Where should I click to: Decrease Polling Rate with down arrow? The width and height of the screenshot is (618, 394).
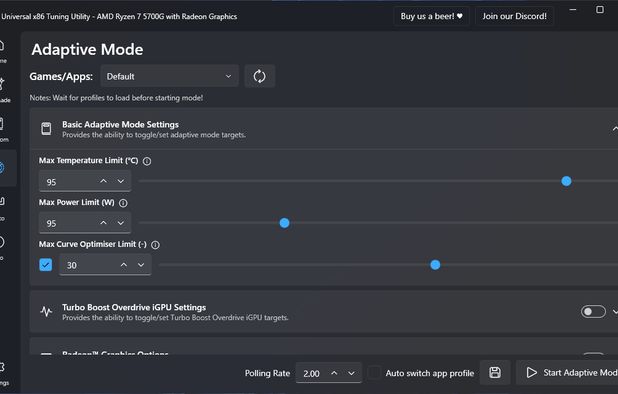point(352,373)
